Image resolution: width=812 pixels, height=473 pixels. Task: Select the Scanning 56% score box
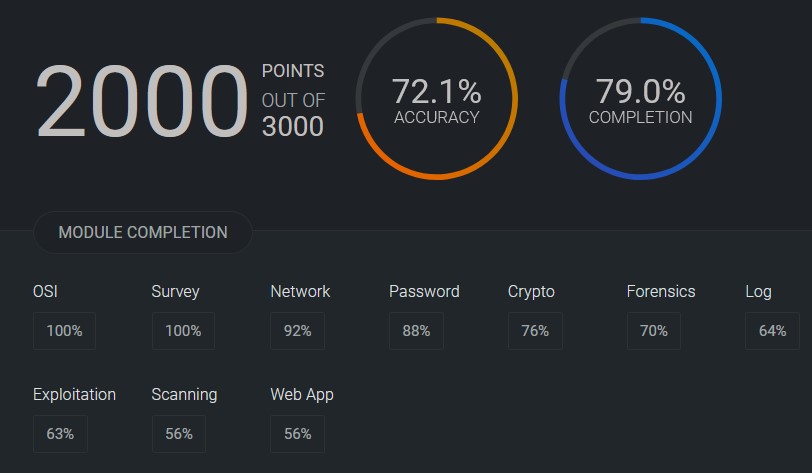coord(179,434)
